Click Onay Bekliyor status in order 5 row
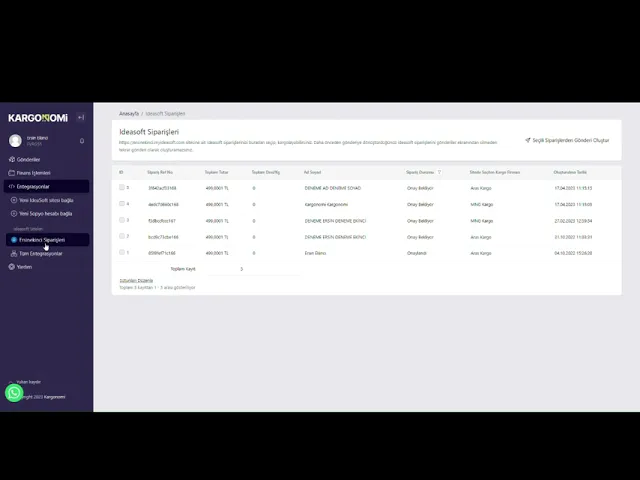 click(x=420, y=188)
